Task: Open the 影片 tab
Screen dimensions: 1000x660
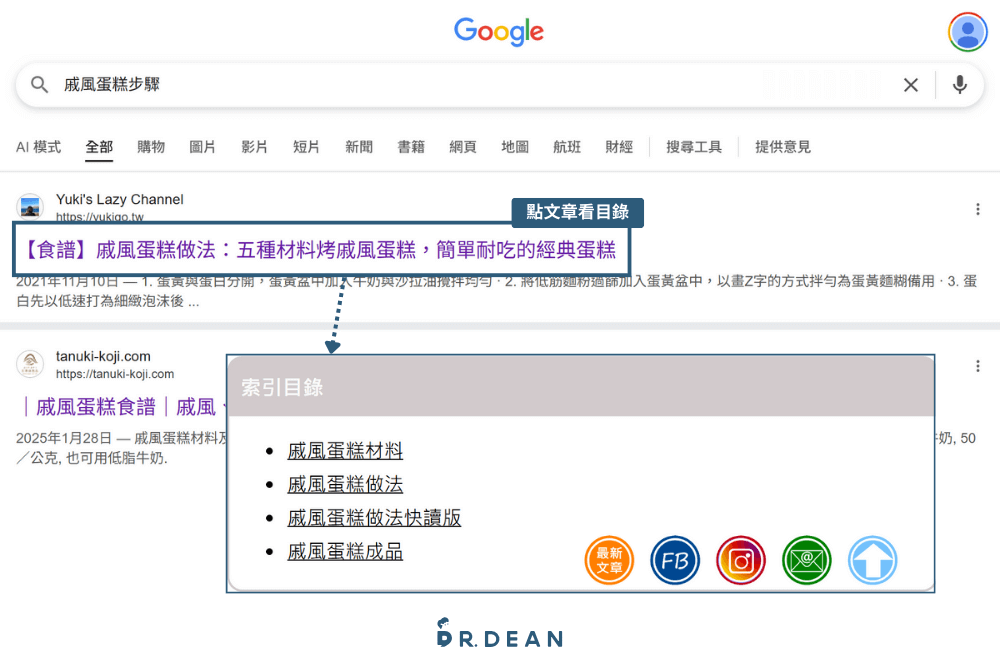Action: tap(254, 147)
